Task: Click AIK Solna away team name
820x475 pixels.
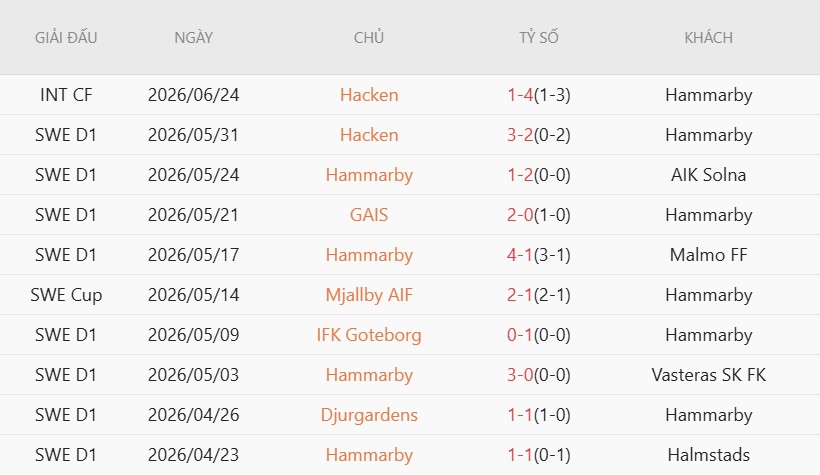Action: pos(708,175)
